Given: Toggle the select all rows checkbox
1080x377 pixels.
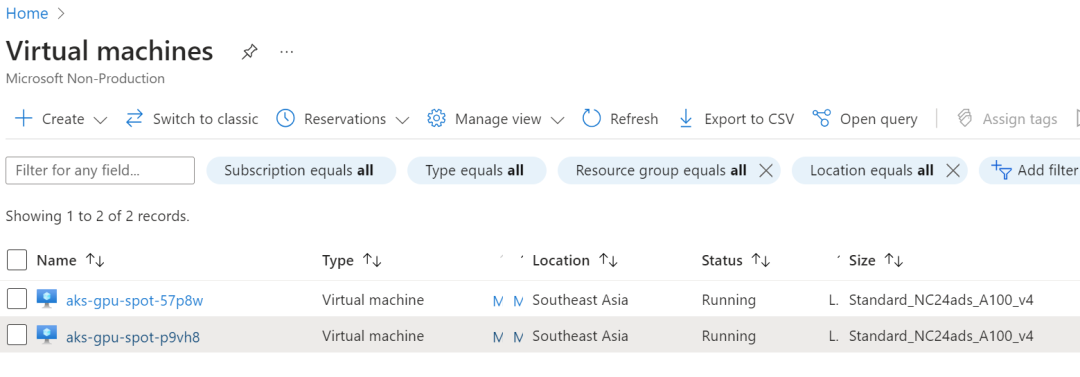Looking at the screenshot, I should [x=17, y=260].
